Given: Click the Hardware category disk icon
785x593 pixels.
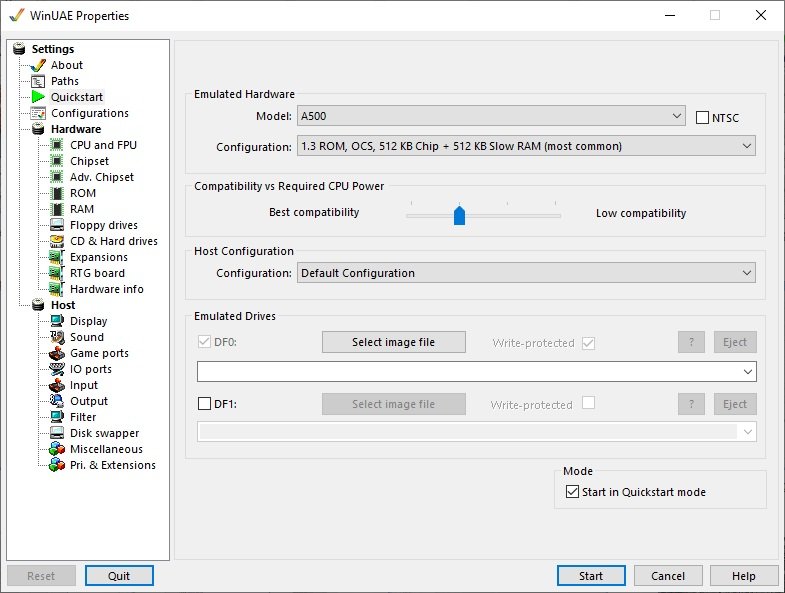Looking at the screenshot, I should [38, 129].
